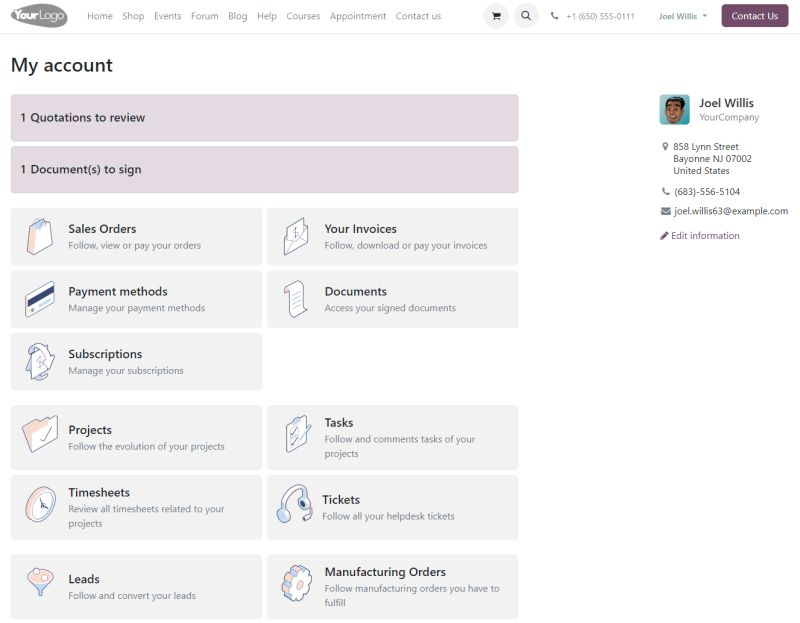Image resolution: width=800 pixels, height=623 pixels.
Task: Click the purple Contact Us button
Action: (x=754, y=16)
